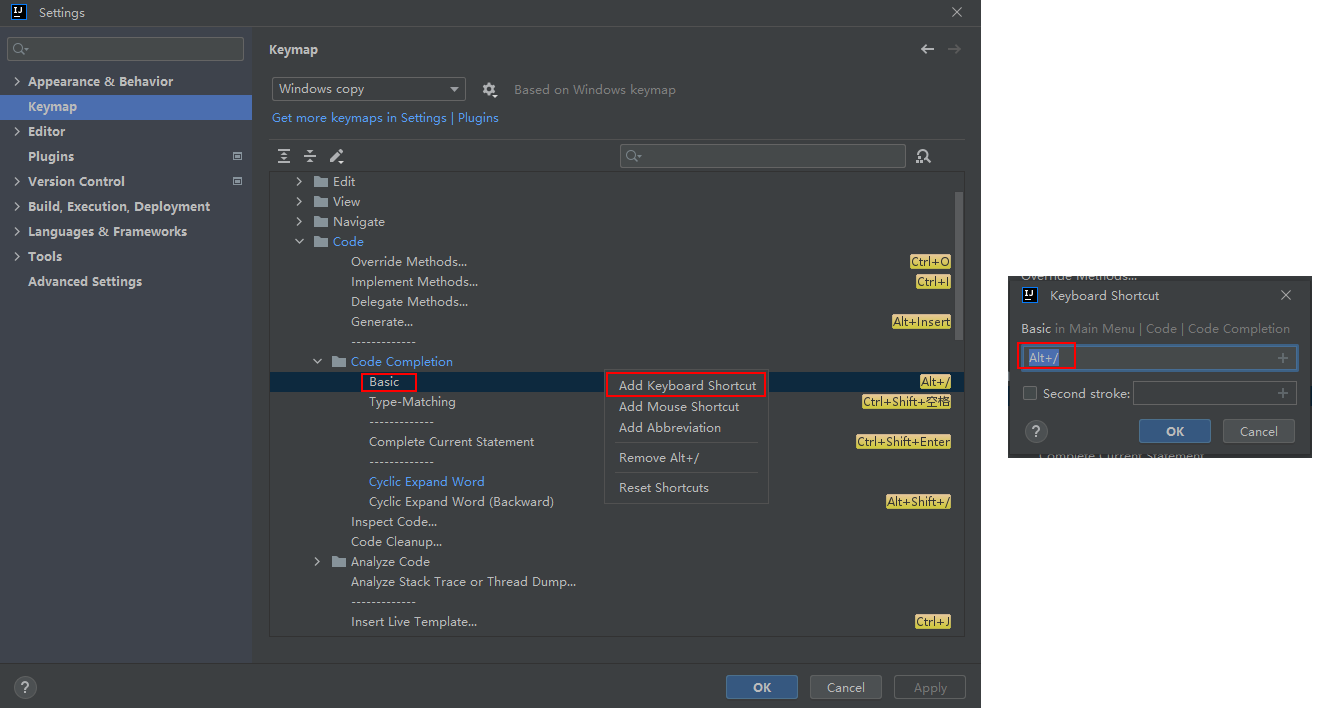This screenshot has height=708, width=1326.
Task: Expand the View keymap group
Action: pos(299,201)
